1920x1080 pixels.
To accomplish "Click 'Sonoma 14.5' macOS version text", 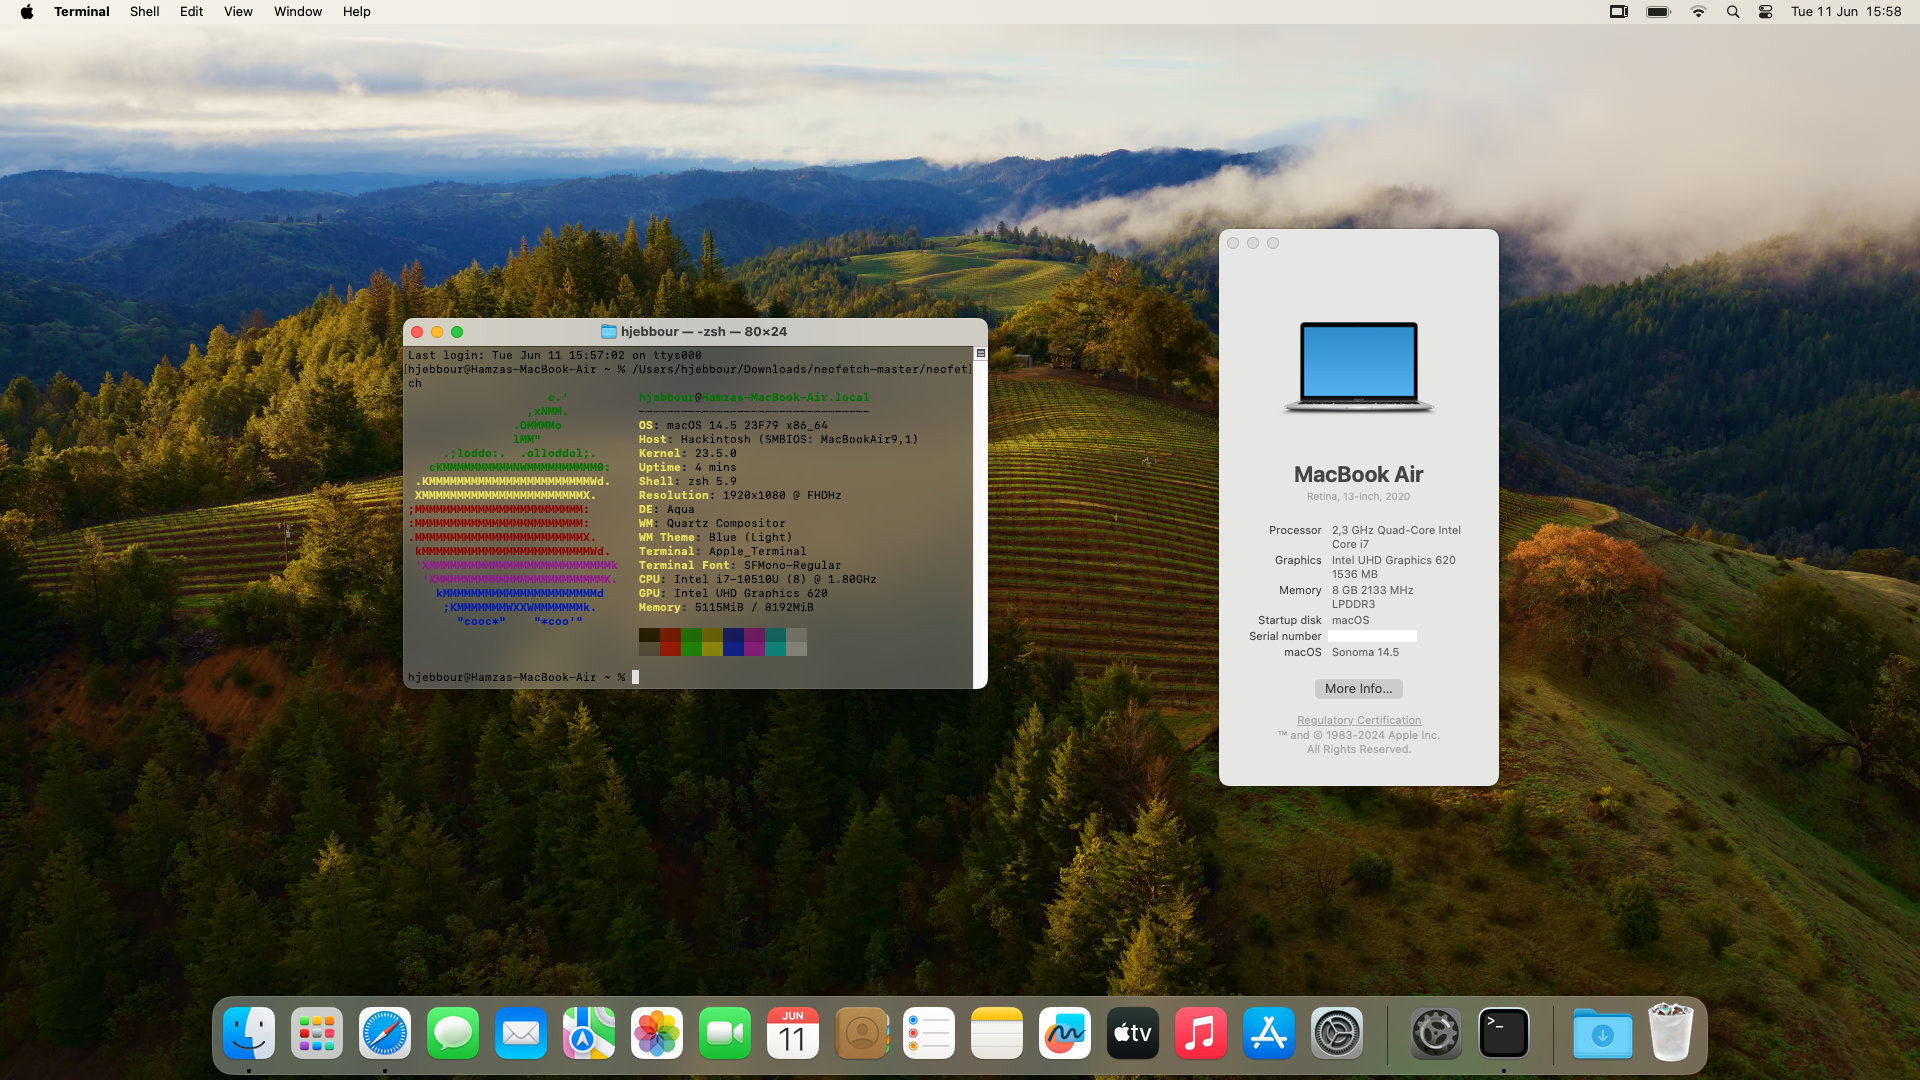I will [1365, 652].
